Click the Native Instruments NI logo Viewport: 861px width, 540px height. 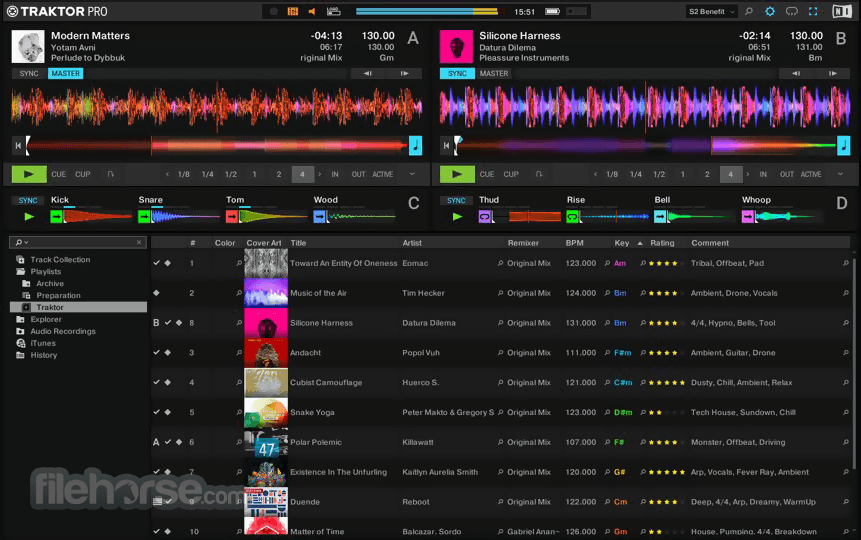click(842, 11)
